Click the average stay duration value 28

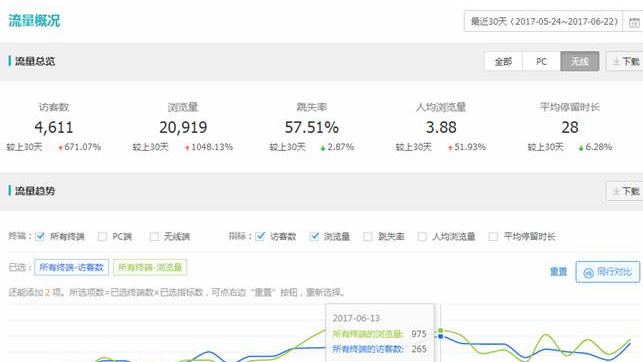click(x=570, y=127)
